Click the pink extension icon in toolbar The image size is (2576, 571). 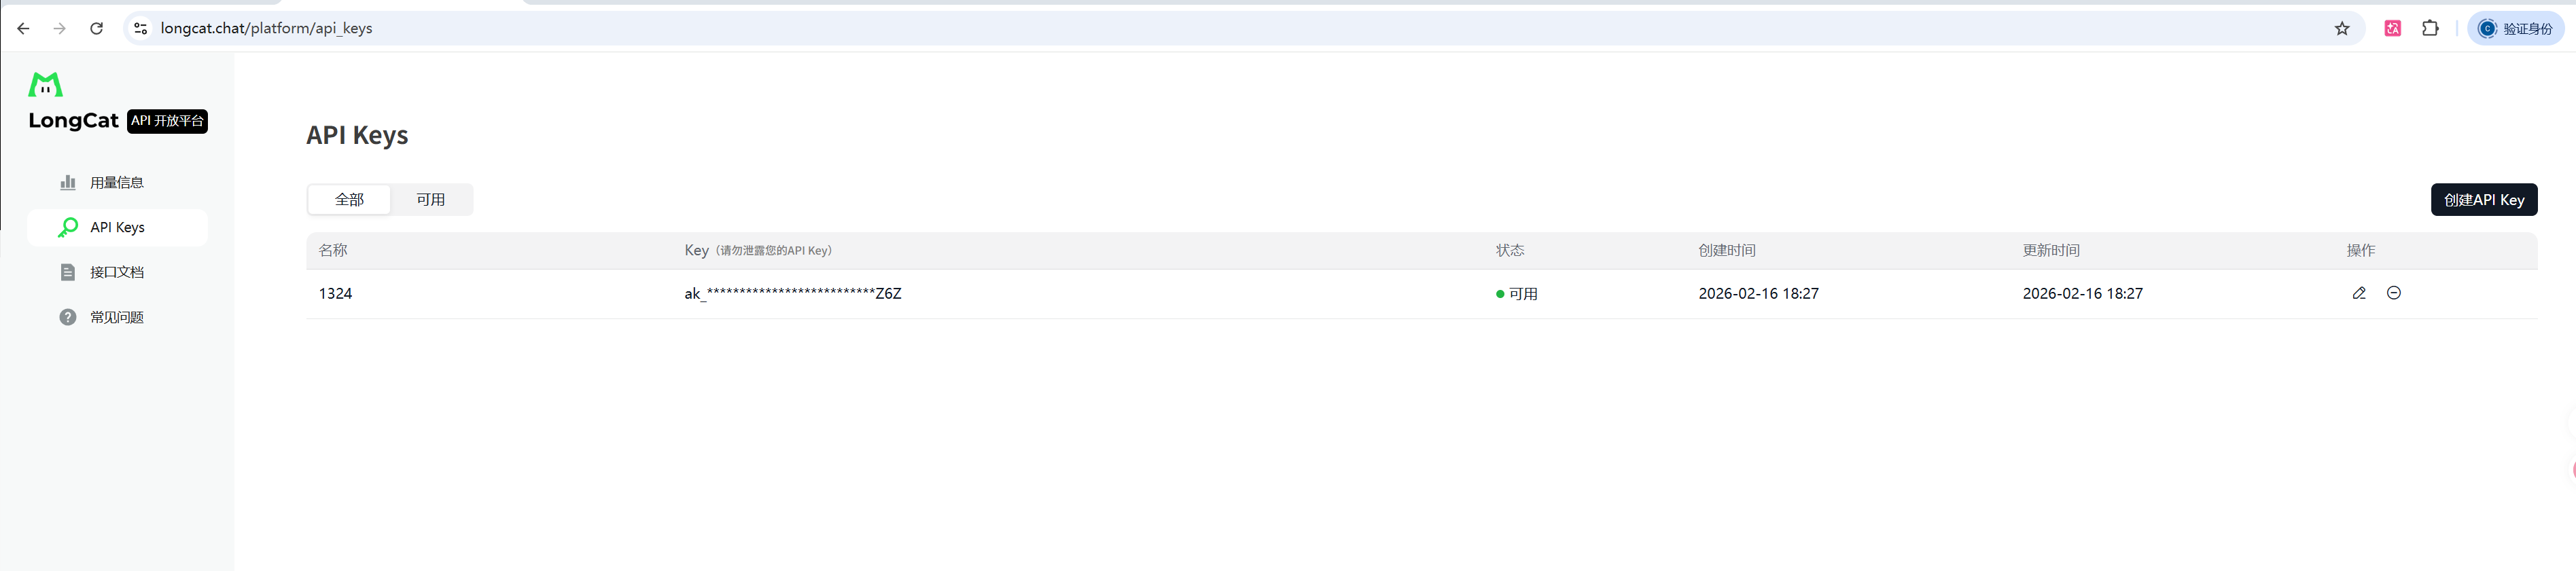[x=2393, y=29]
